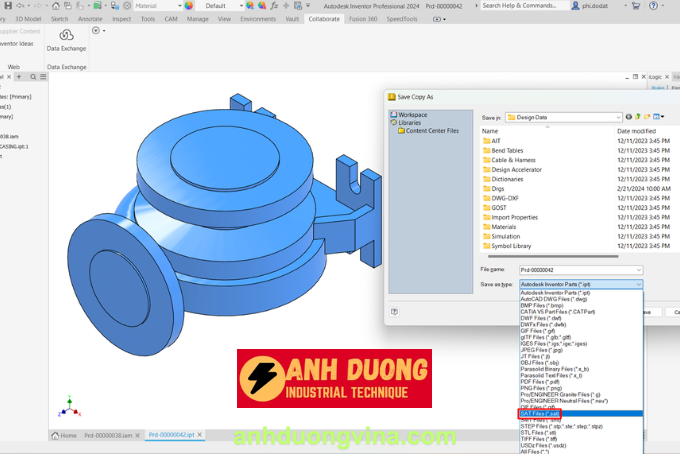Choose SAT Files (*.sat) from type list

(540, 413)
